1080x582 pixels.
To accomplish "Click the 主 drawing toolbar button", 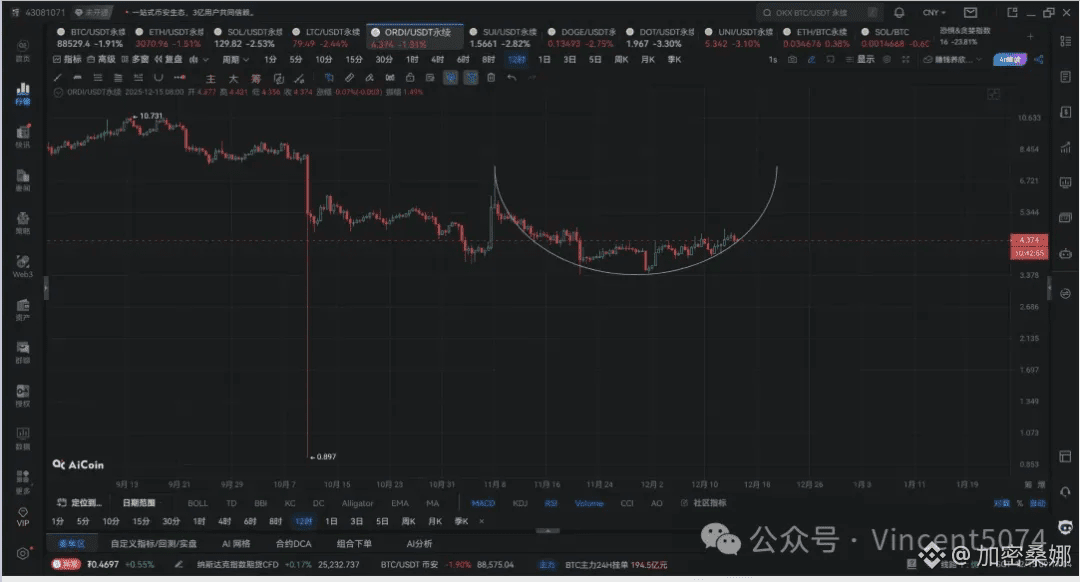I will coord(211,79).
